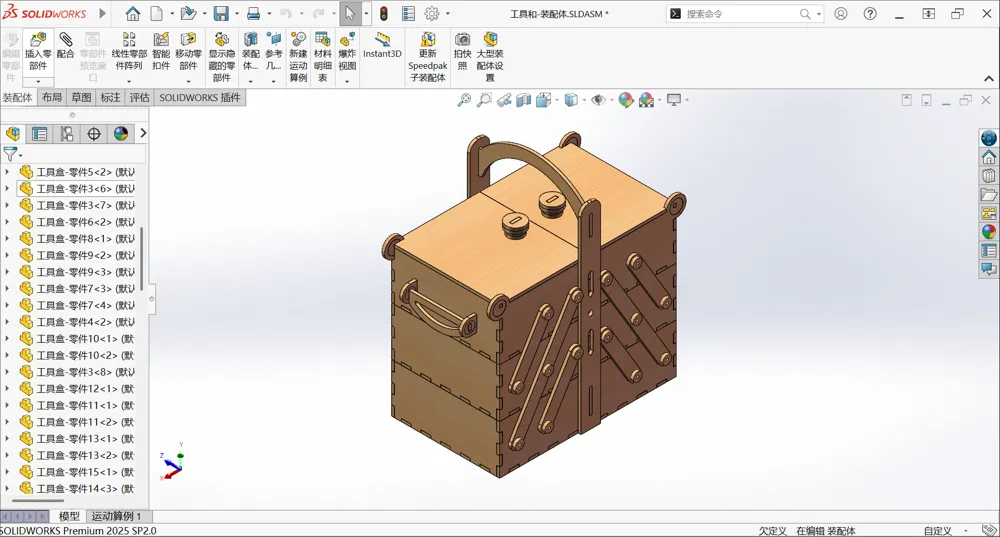This screenshot has height=537, width=1000.
Task: Switch to 草图 ribbon tab
Action: pos(81,98)
